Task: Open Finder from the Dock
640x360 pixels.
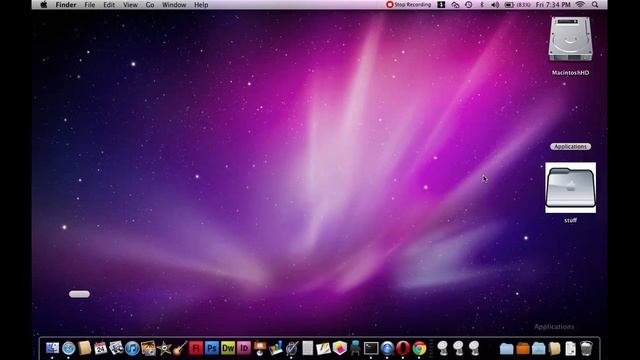Action: (52, 348)
